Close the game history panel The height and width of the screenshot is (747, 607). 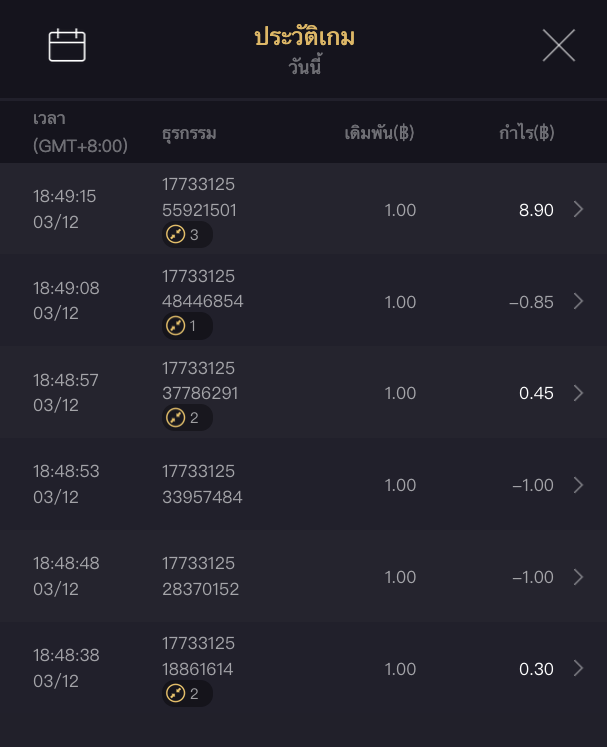pyautogui.click(x=558, y=45)
